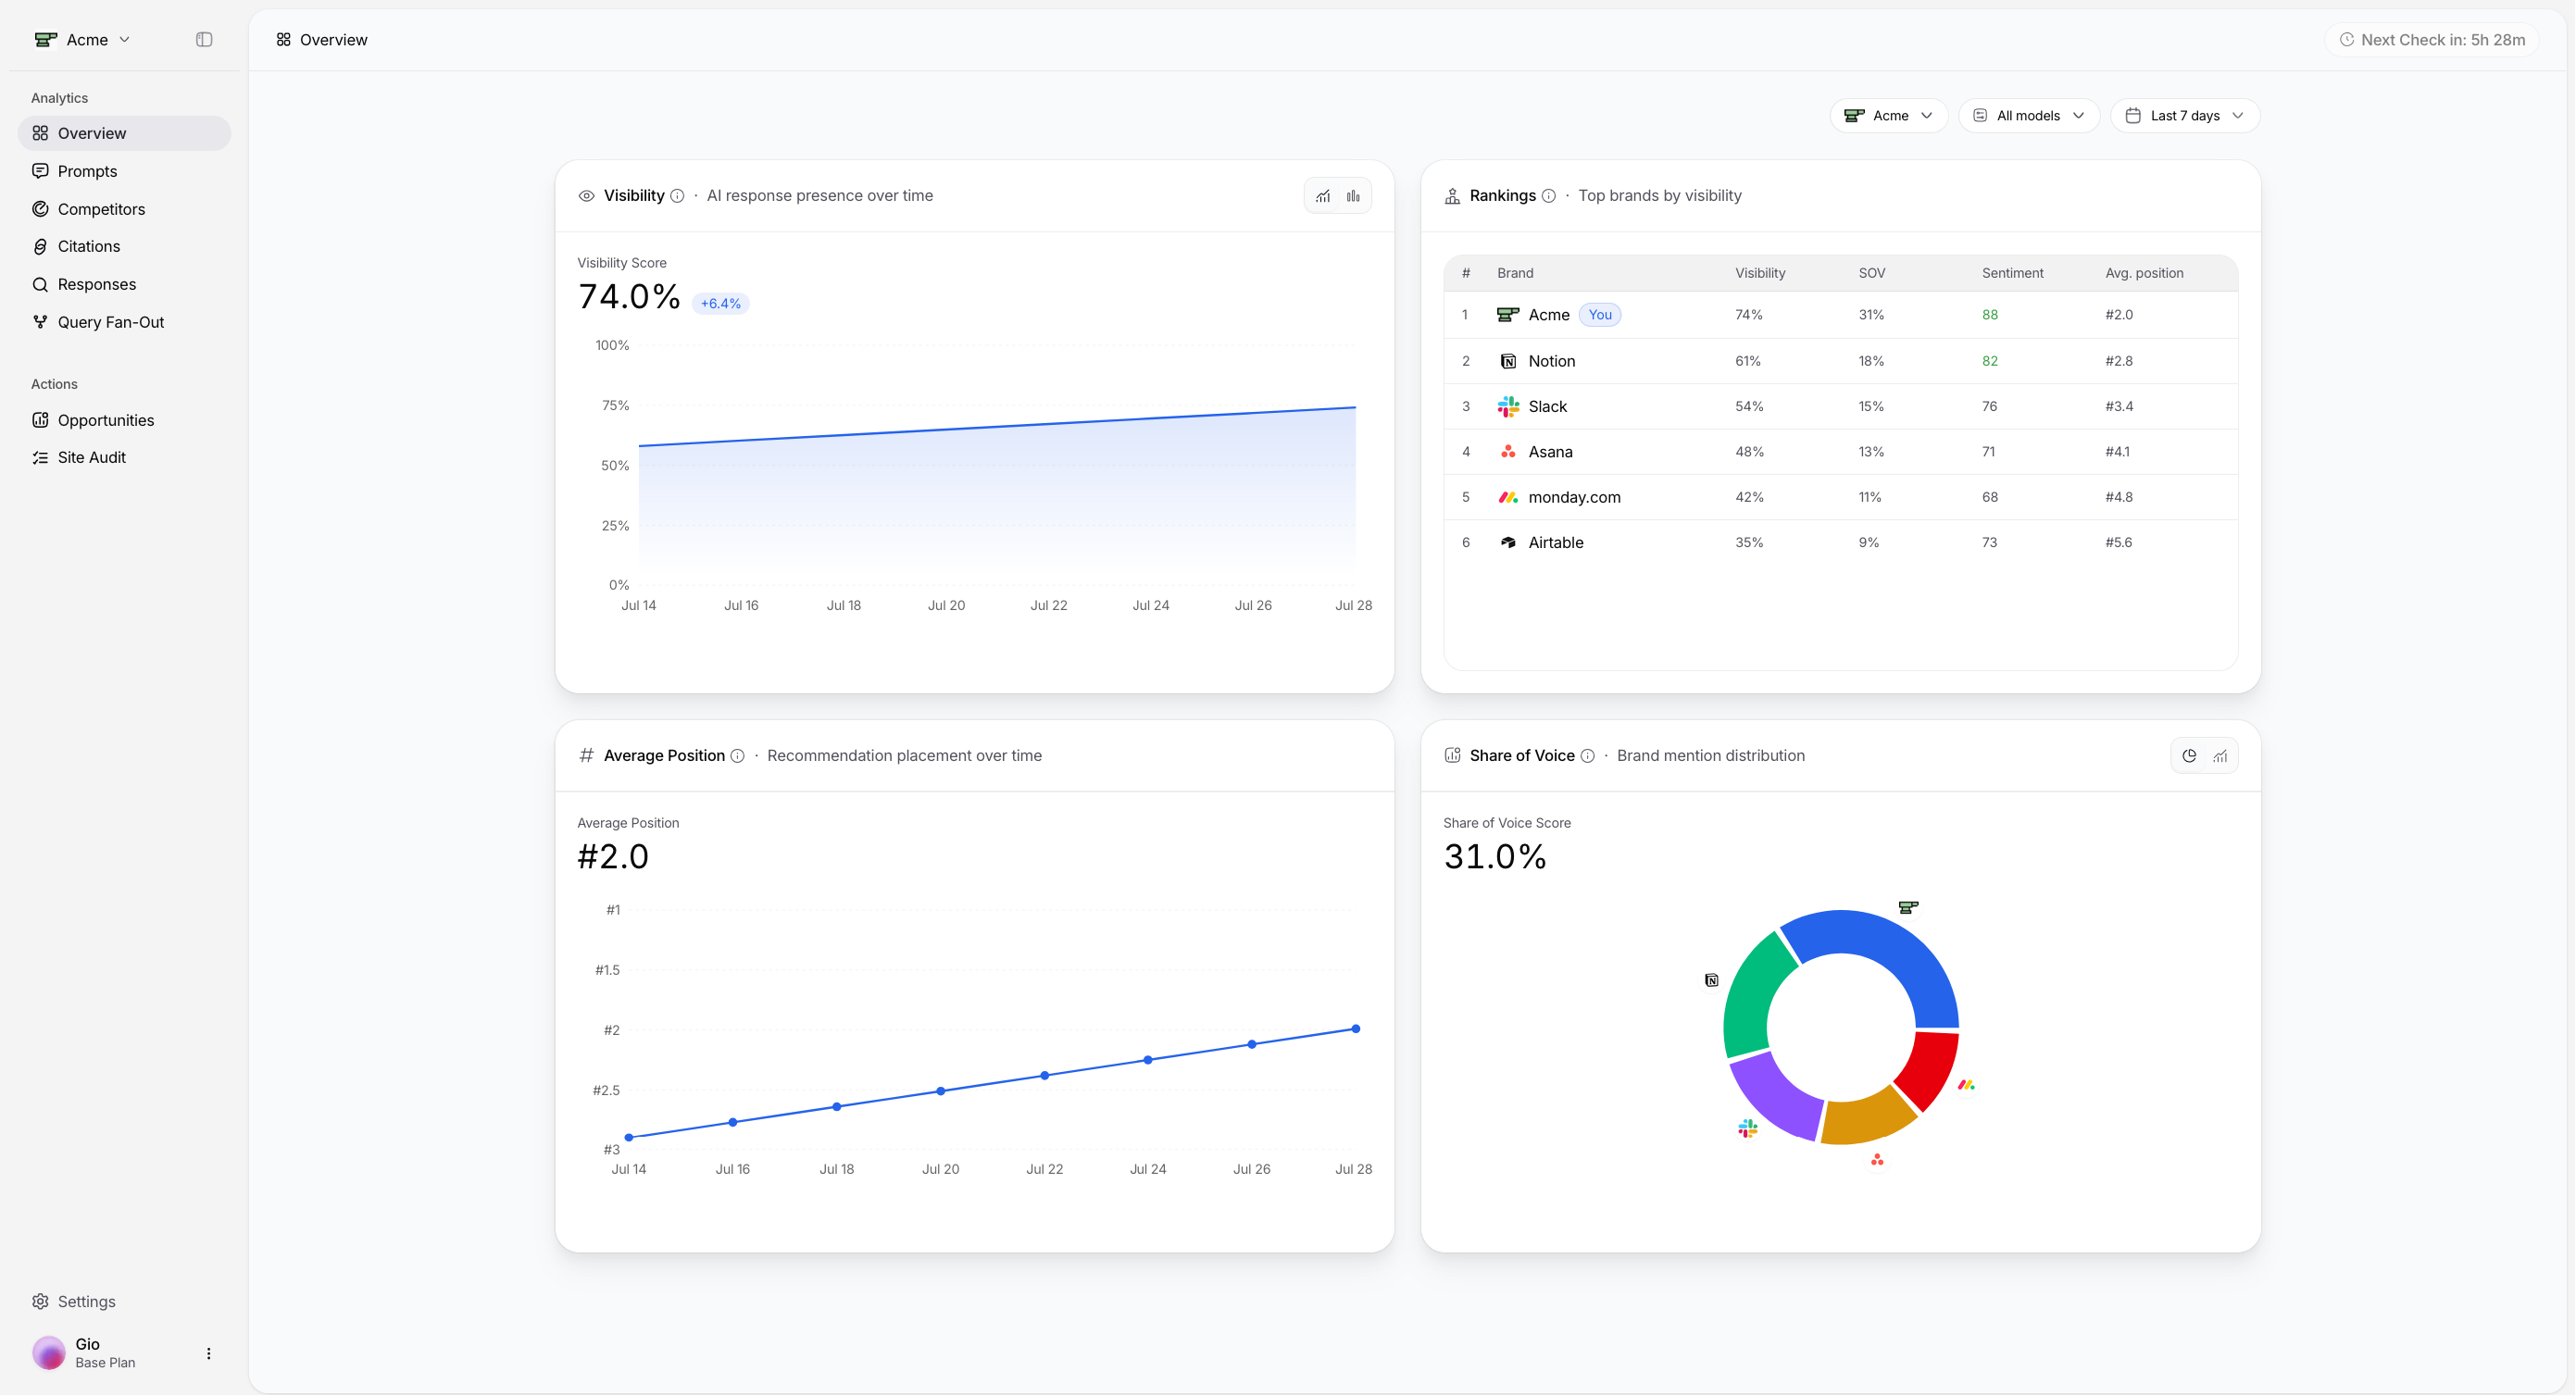The height and width of the screenshot is (1396, 2576).
Task: Open Citations in the sidebar
Action: [124, 246]
